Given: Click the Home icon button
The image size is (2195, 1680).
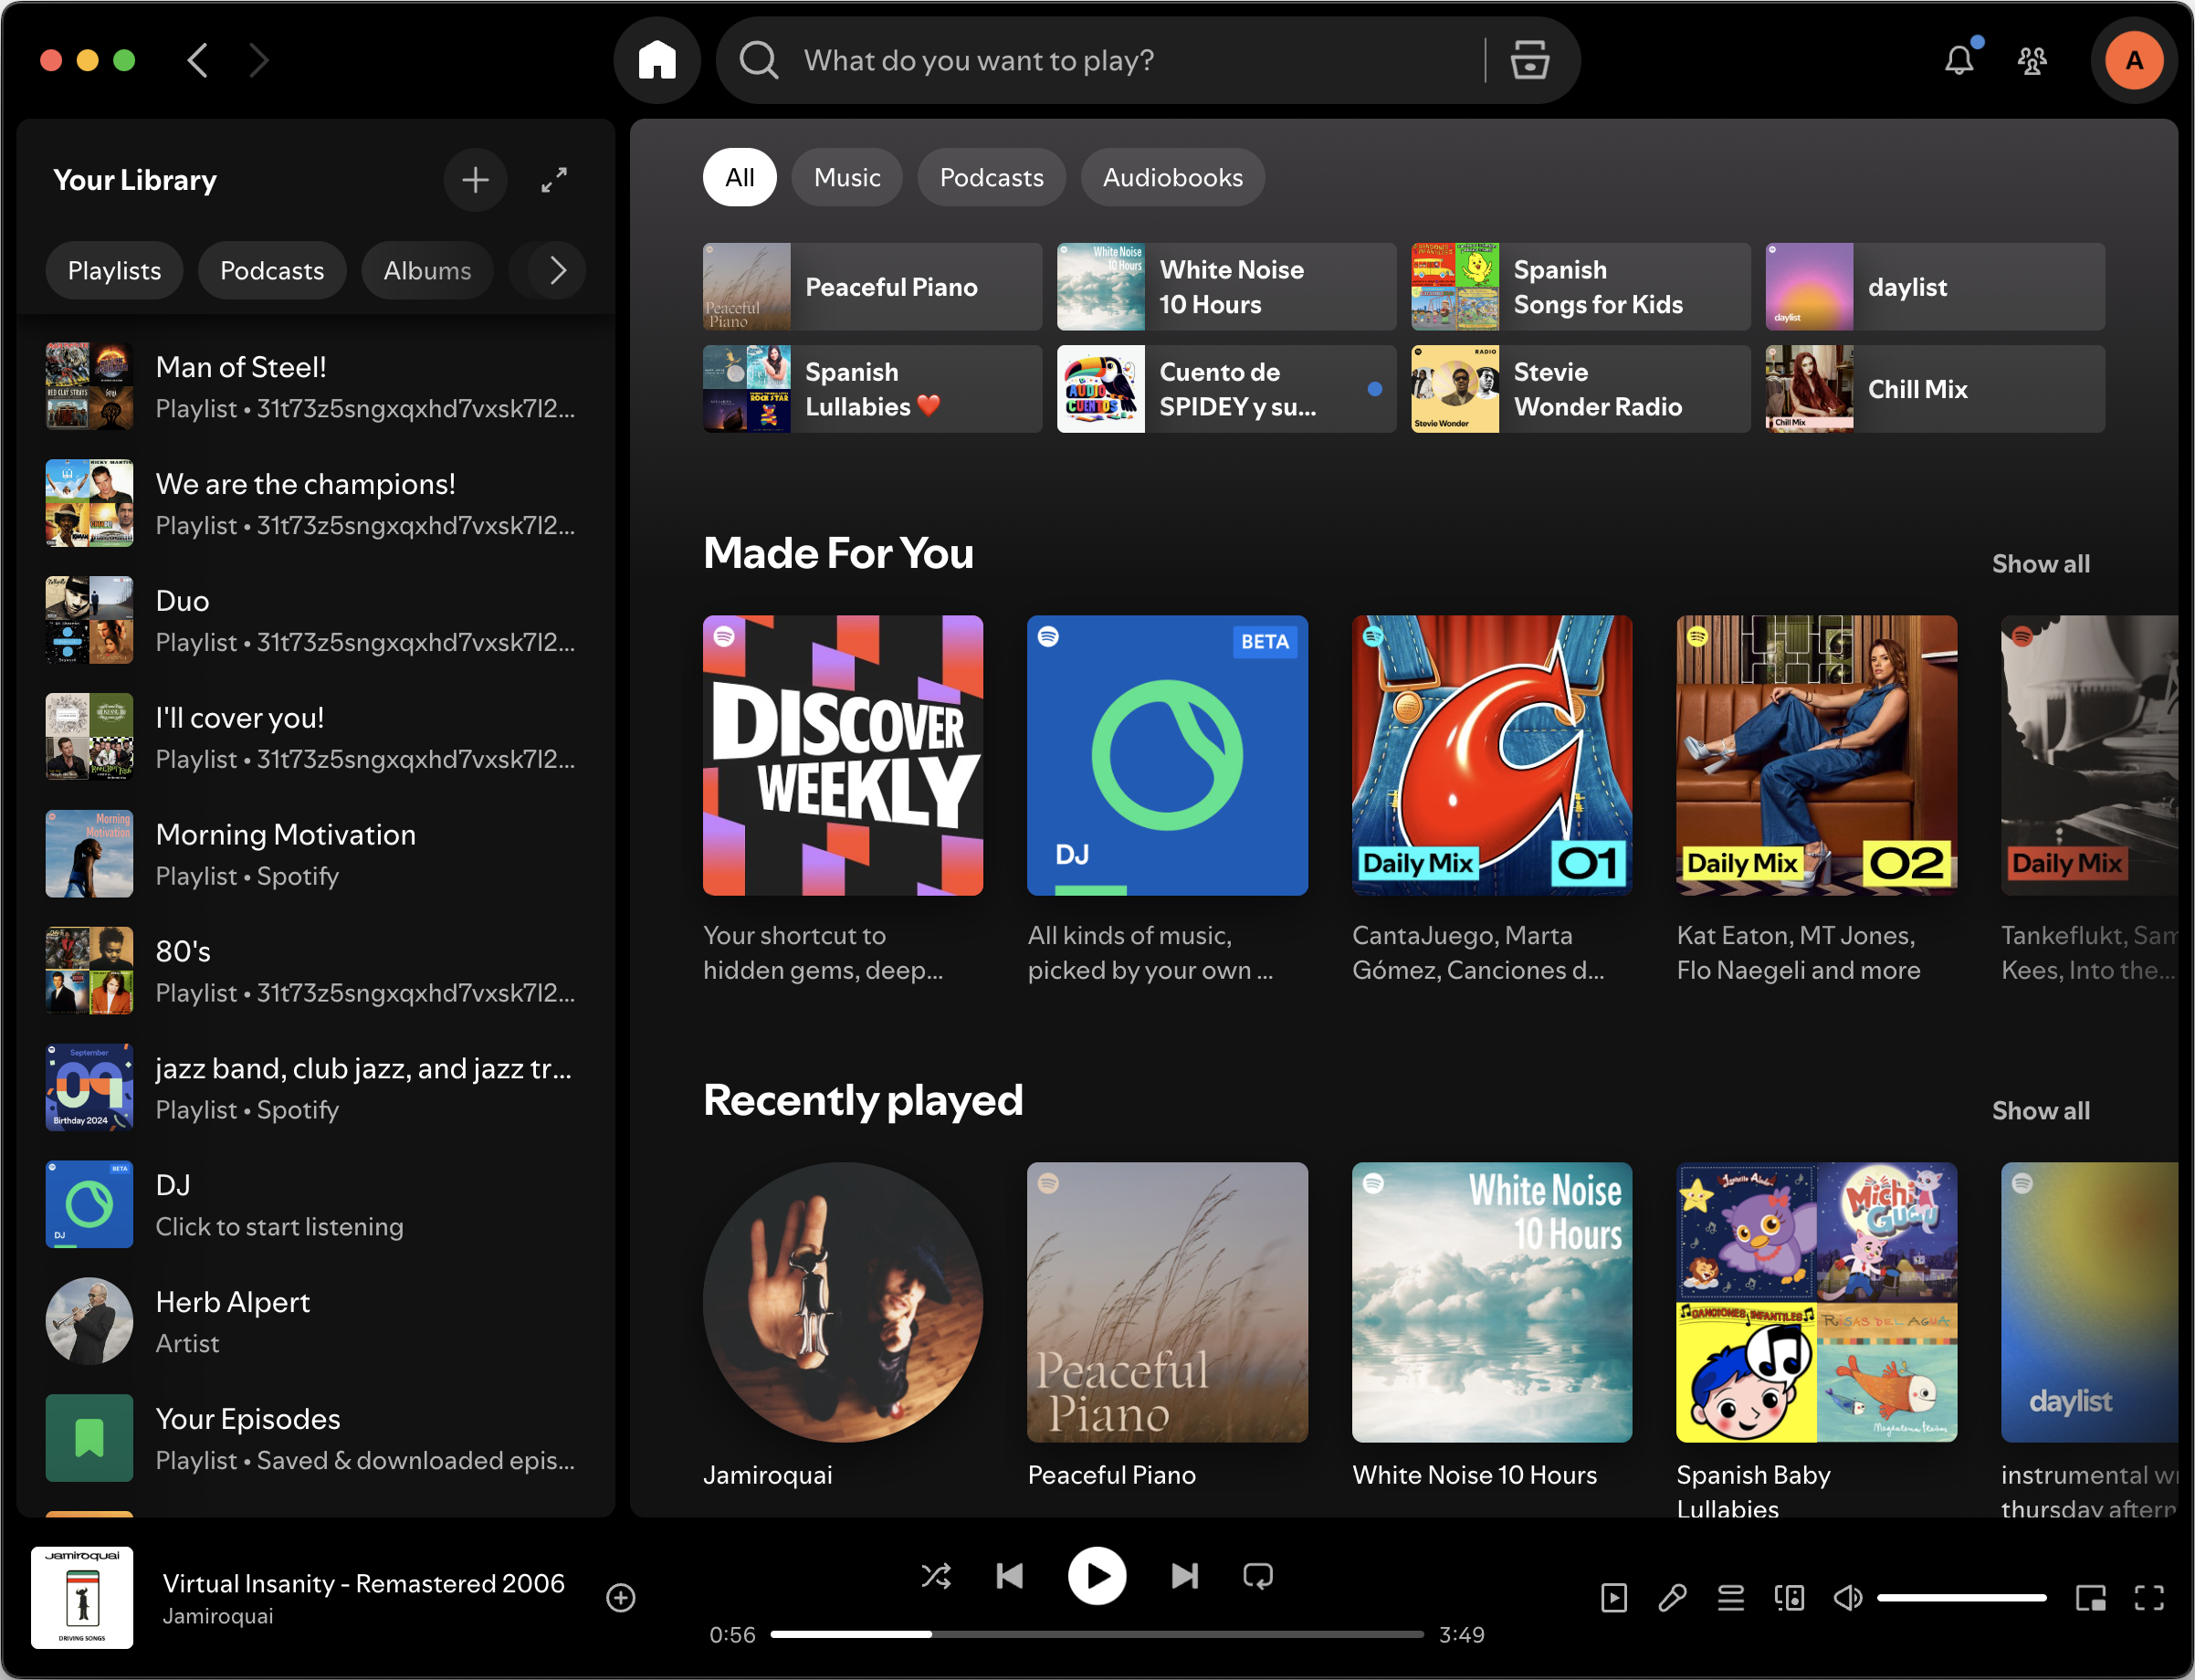Looking at the screenshot, I should pyautogui.click(x=657, y=60).
